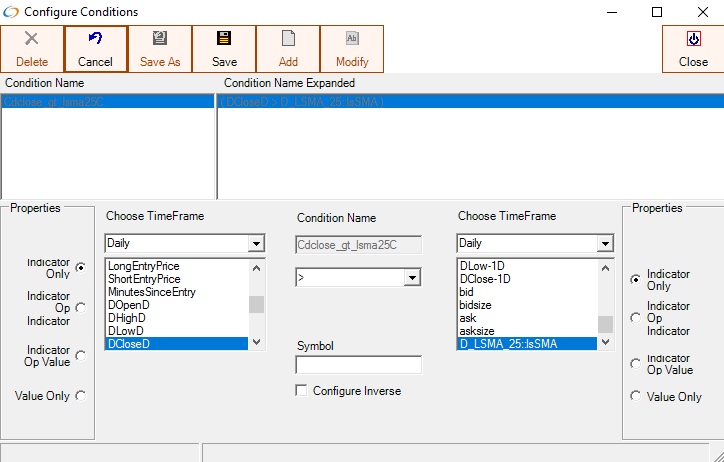The image size is (724, 462).
Task: Click the app icon in title bar
Action: pos(11,12)
